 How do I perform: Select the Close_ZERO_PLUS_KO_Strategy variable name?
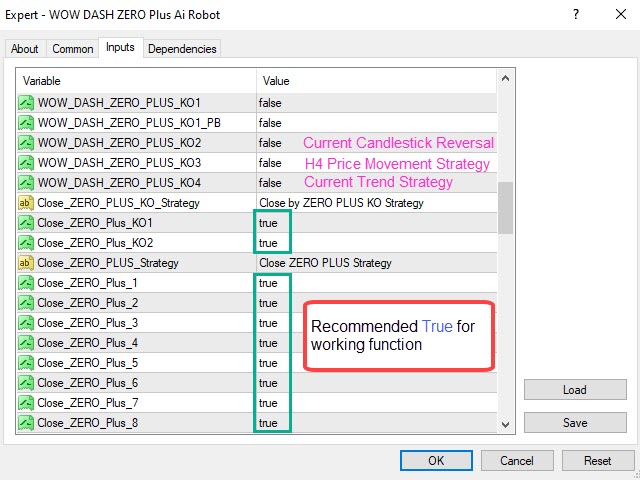118,203
